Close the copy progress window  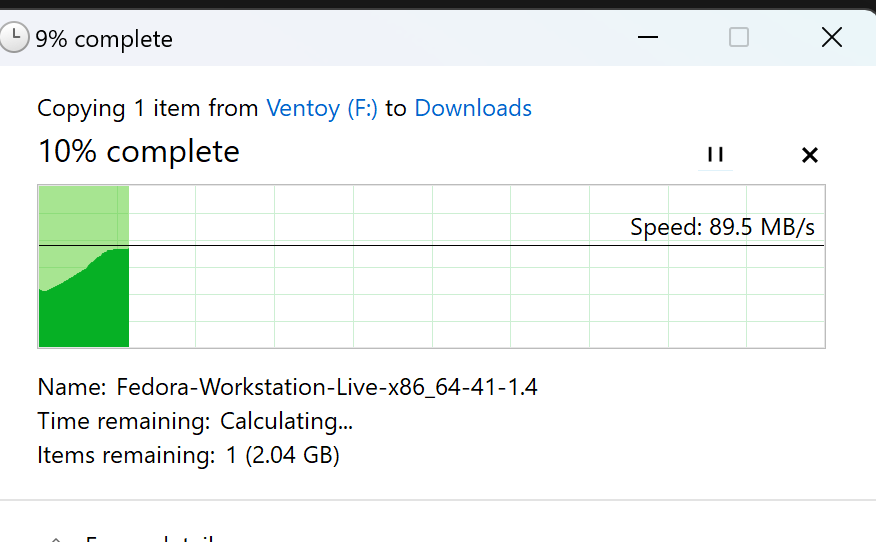click(x=831, y=38)
